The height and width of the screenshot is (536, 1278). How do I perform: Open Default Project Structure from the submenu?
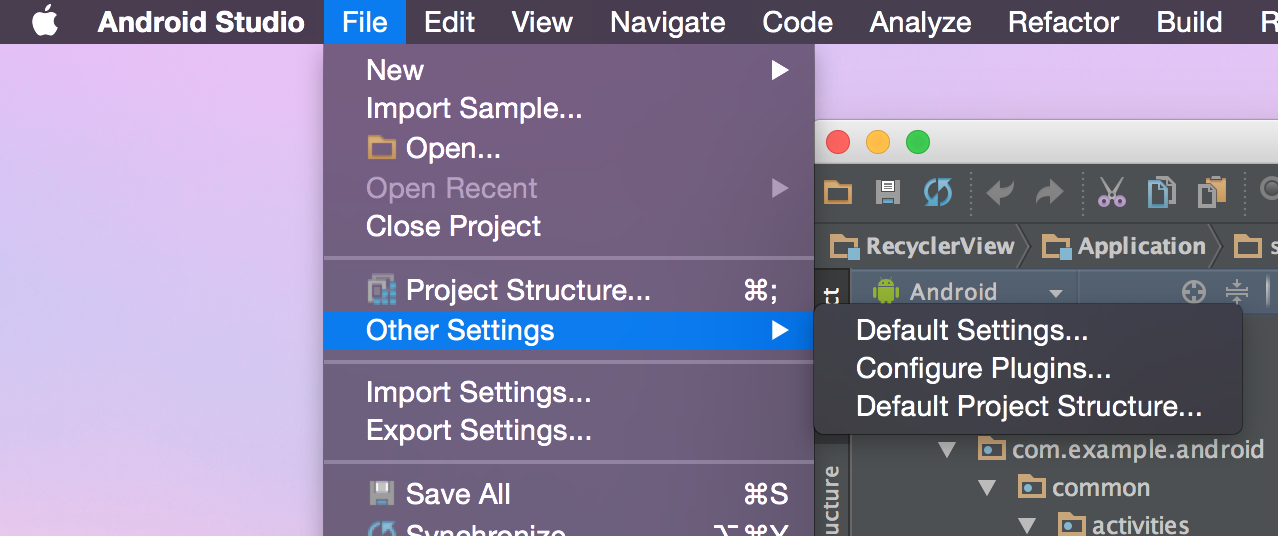coord(1029,407)
